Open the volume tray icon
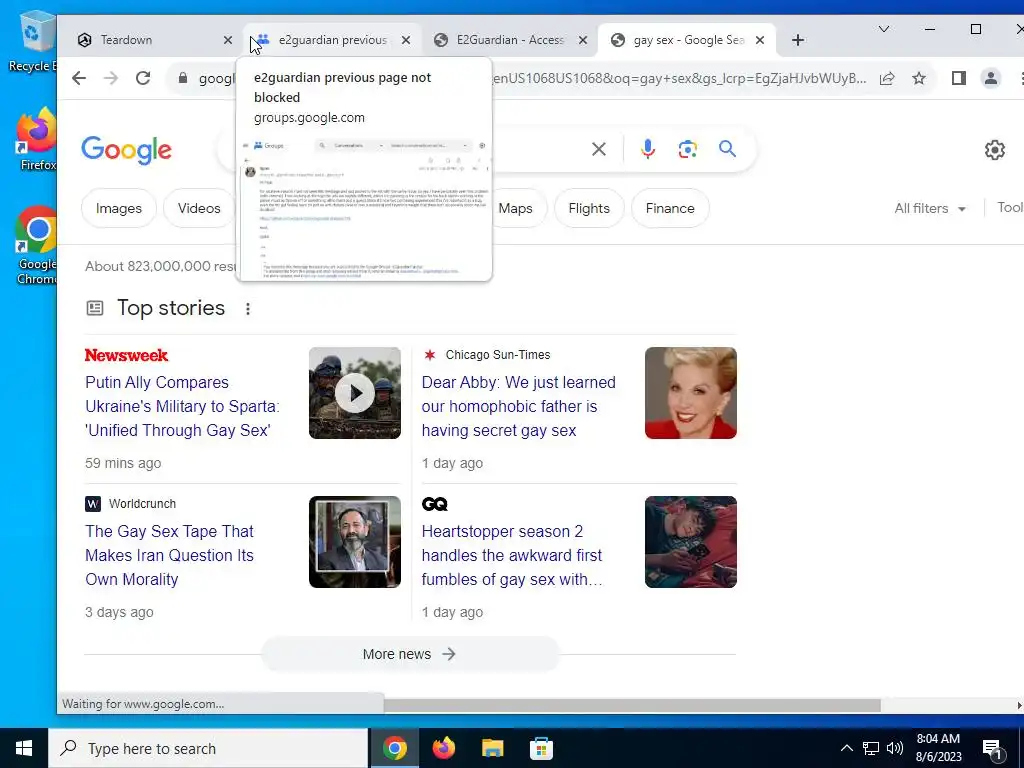The image size is (1024, 768). 895,748
